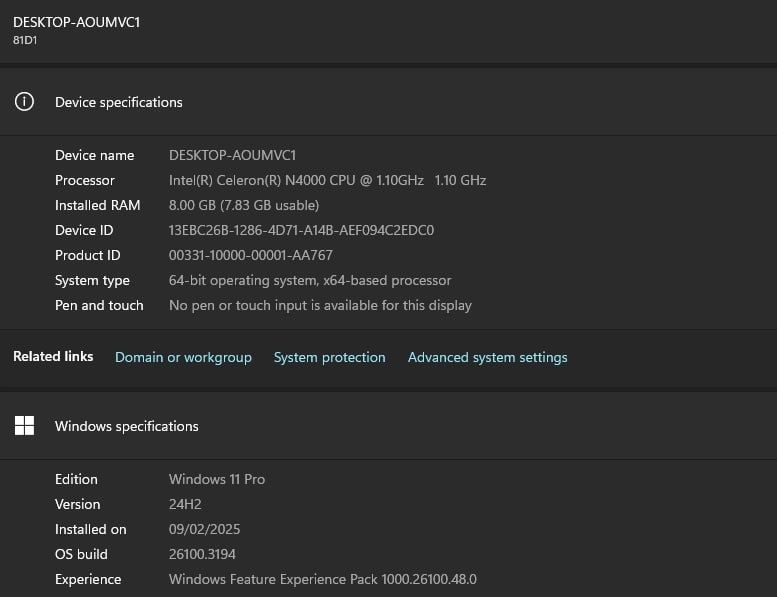The image size is (777, 597).
Task: Click the Device ID label
Action: 84,230
